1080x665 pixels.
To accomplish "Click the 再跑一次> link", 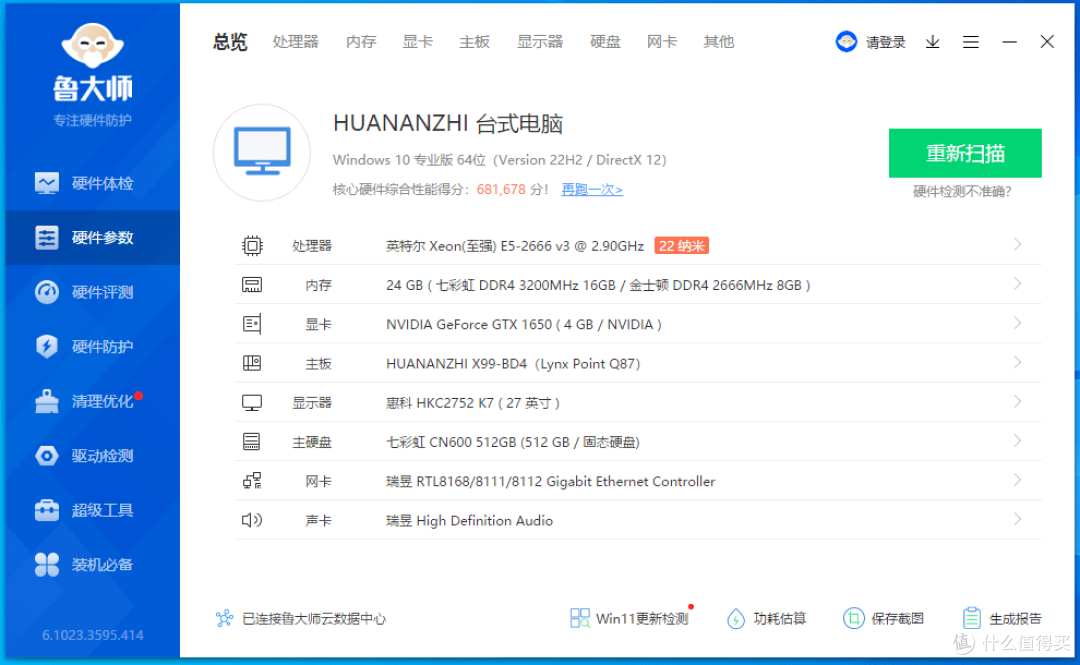I will pos(592,190).
